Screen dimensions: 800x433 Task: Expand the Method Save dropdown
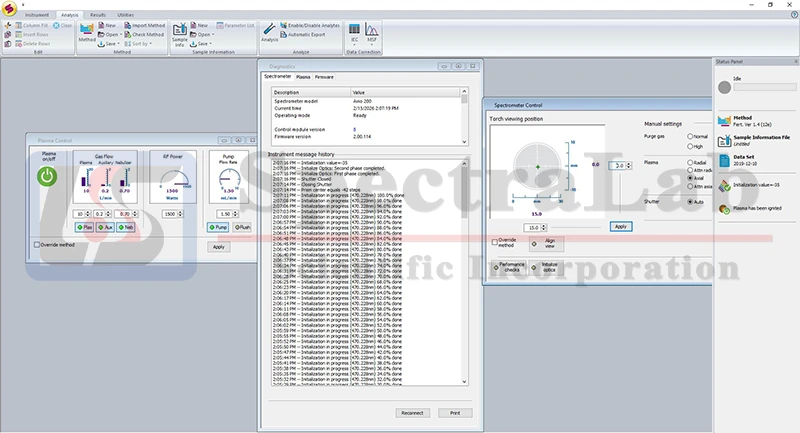point(111,44)
